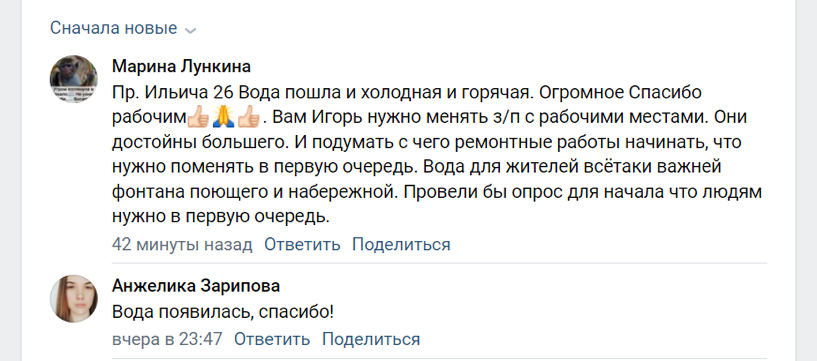Viewport: 817px width, 361px height.
Task: Open Марина Лункина's avatar picture
Action: tap(73, 79)
